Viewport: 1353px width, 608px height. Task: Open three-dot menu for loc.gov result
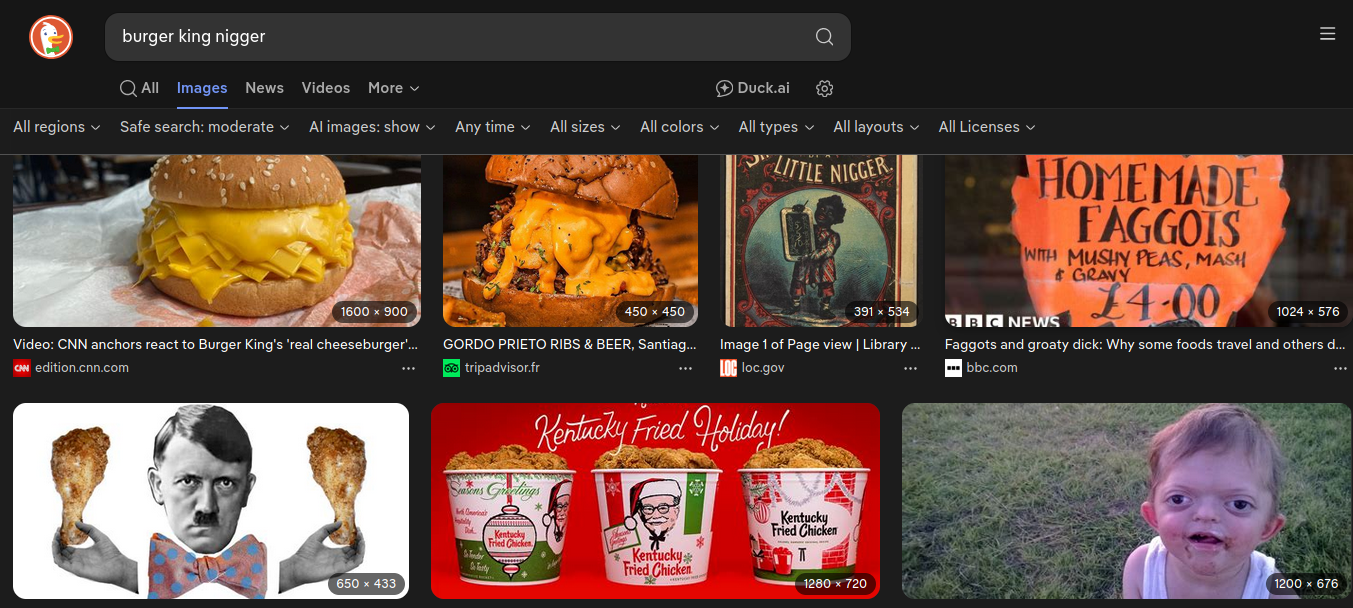pos(910,368)
